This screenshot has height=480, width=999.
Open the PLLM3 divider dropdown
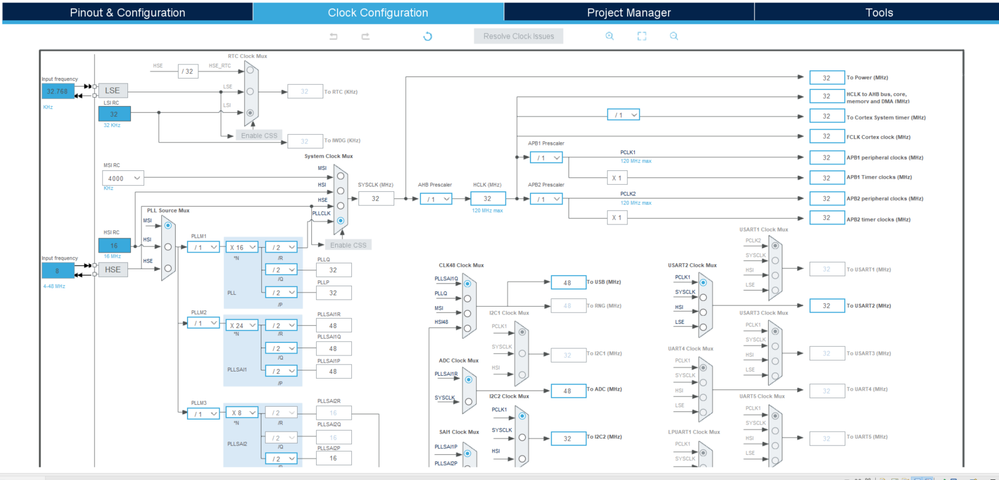pos(203,414)
